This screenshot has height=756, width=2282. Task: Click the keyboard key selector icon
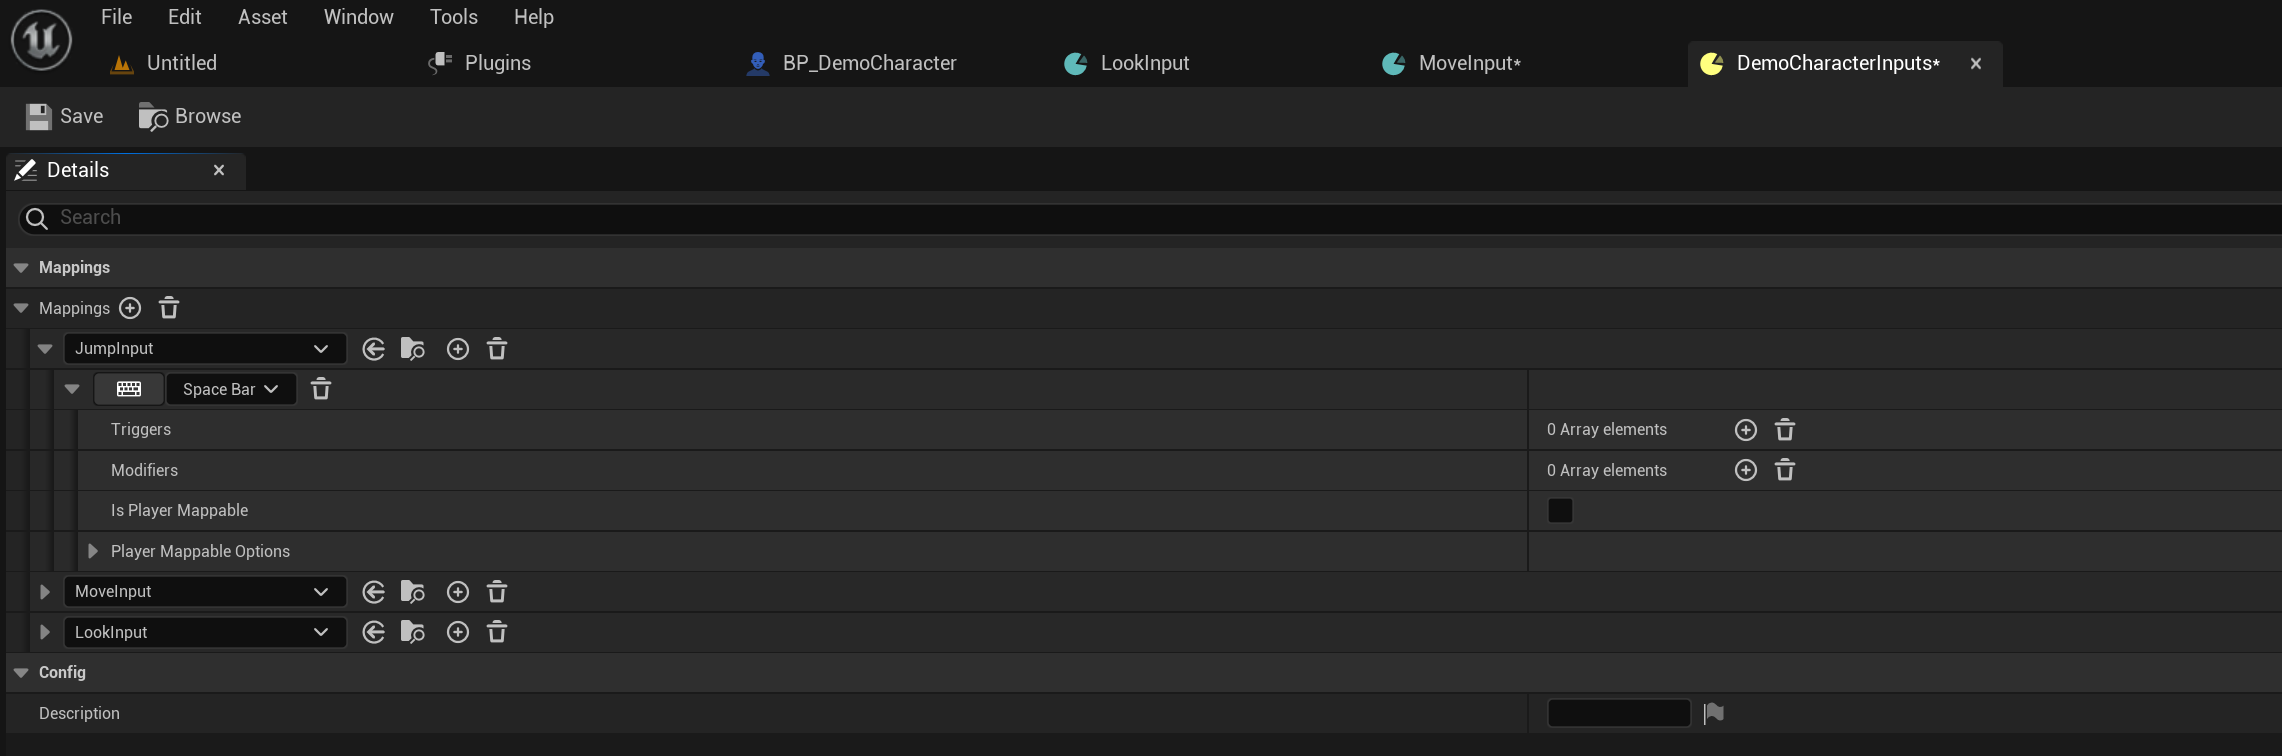point(129,389)
